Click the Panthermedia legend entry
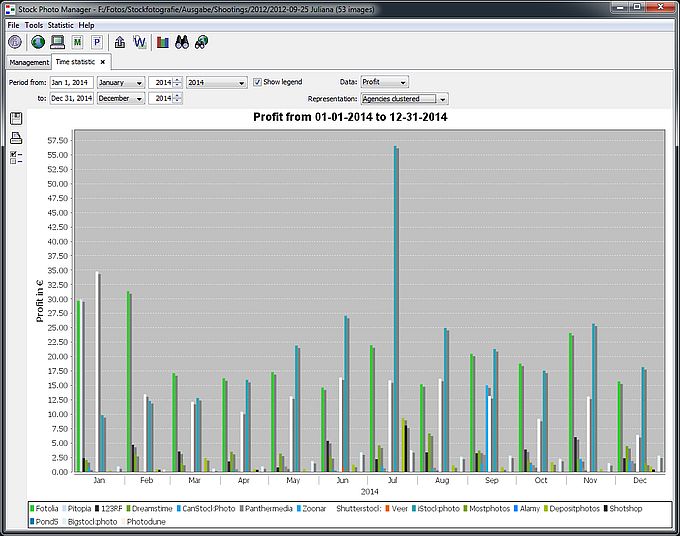The width and height of the screenshot is (680, 536). point(265,508)
